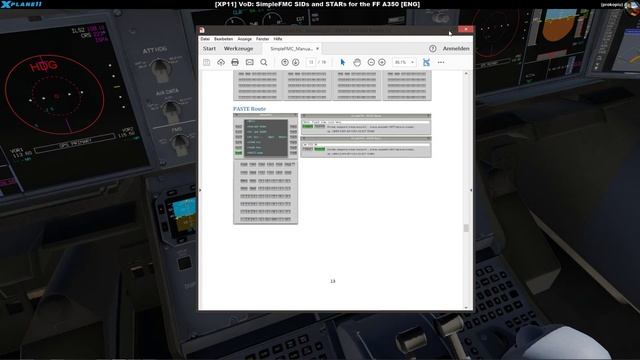This screenshot has height=360, width=640.
Task: Select the hand pan tool
Action: coord(357,62)
